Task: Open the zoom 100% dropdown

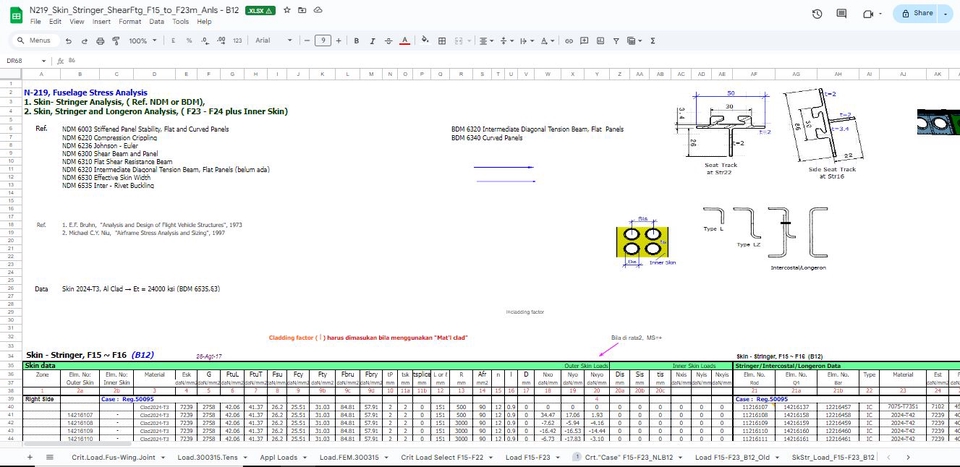Action: click(x=142, y=41)
